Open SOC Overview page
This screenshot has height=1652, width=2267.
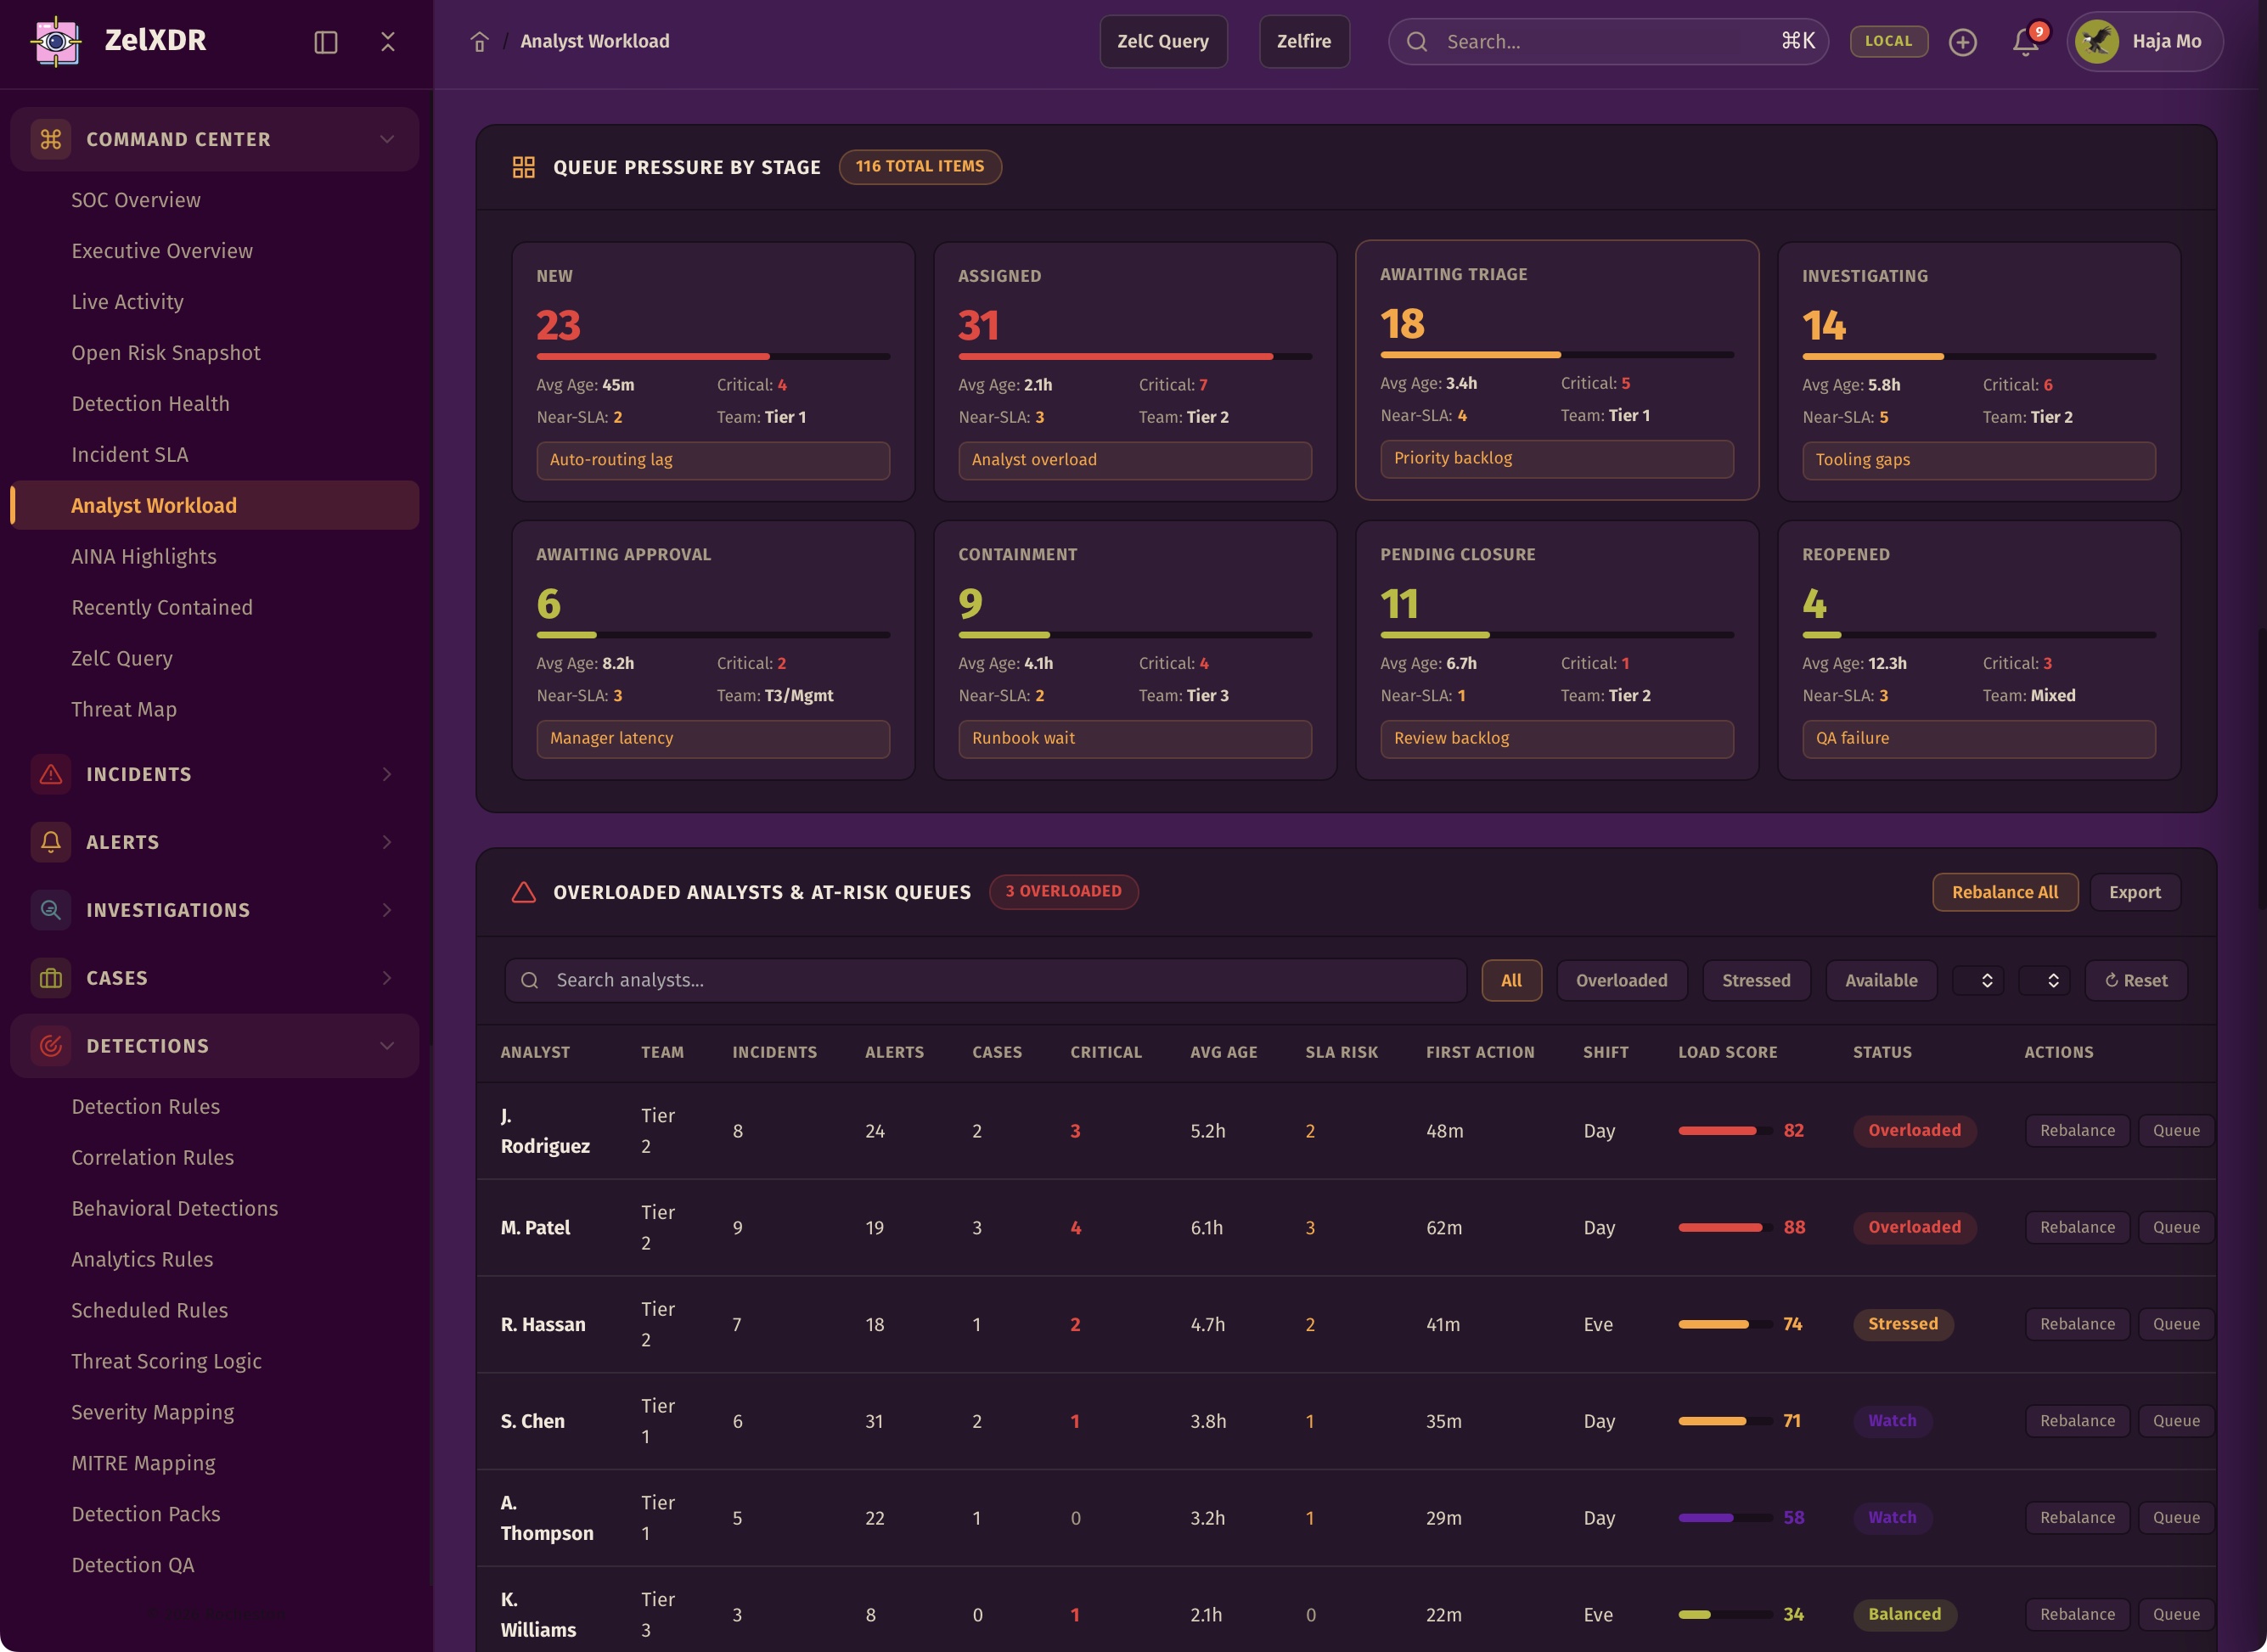[x=136, y=200]
